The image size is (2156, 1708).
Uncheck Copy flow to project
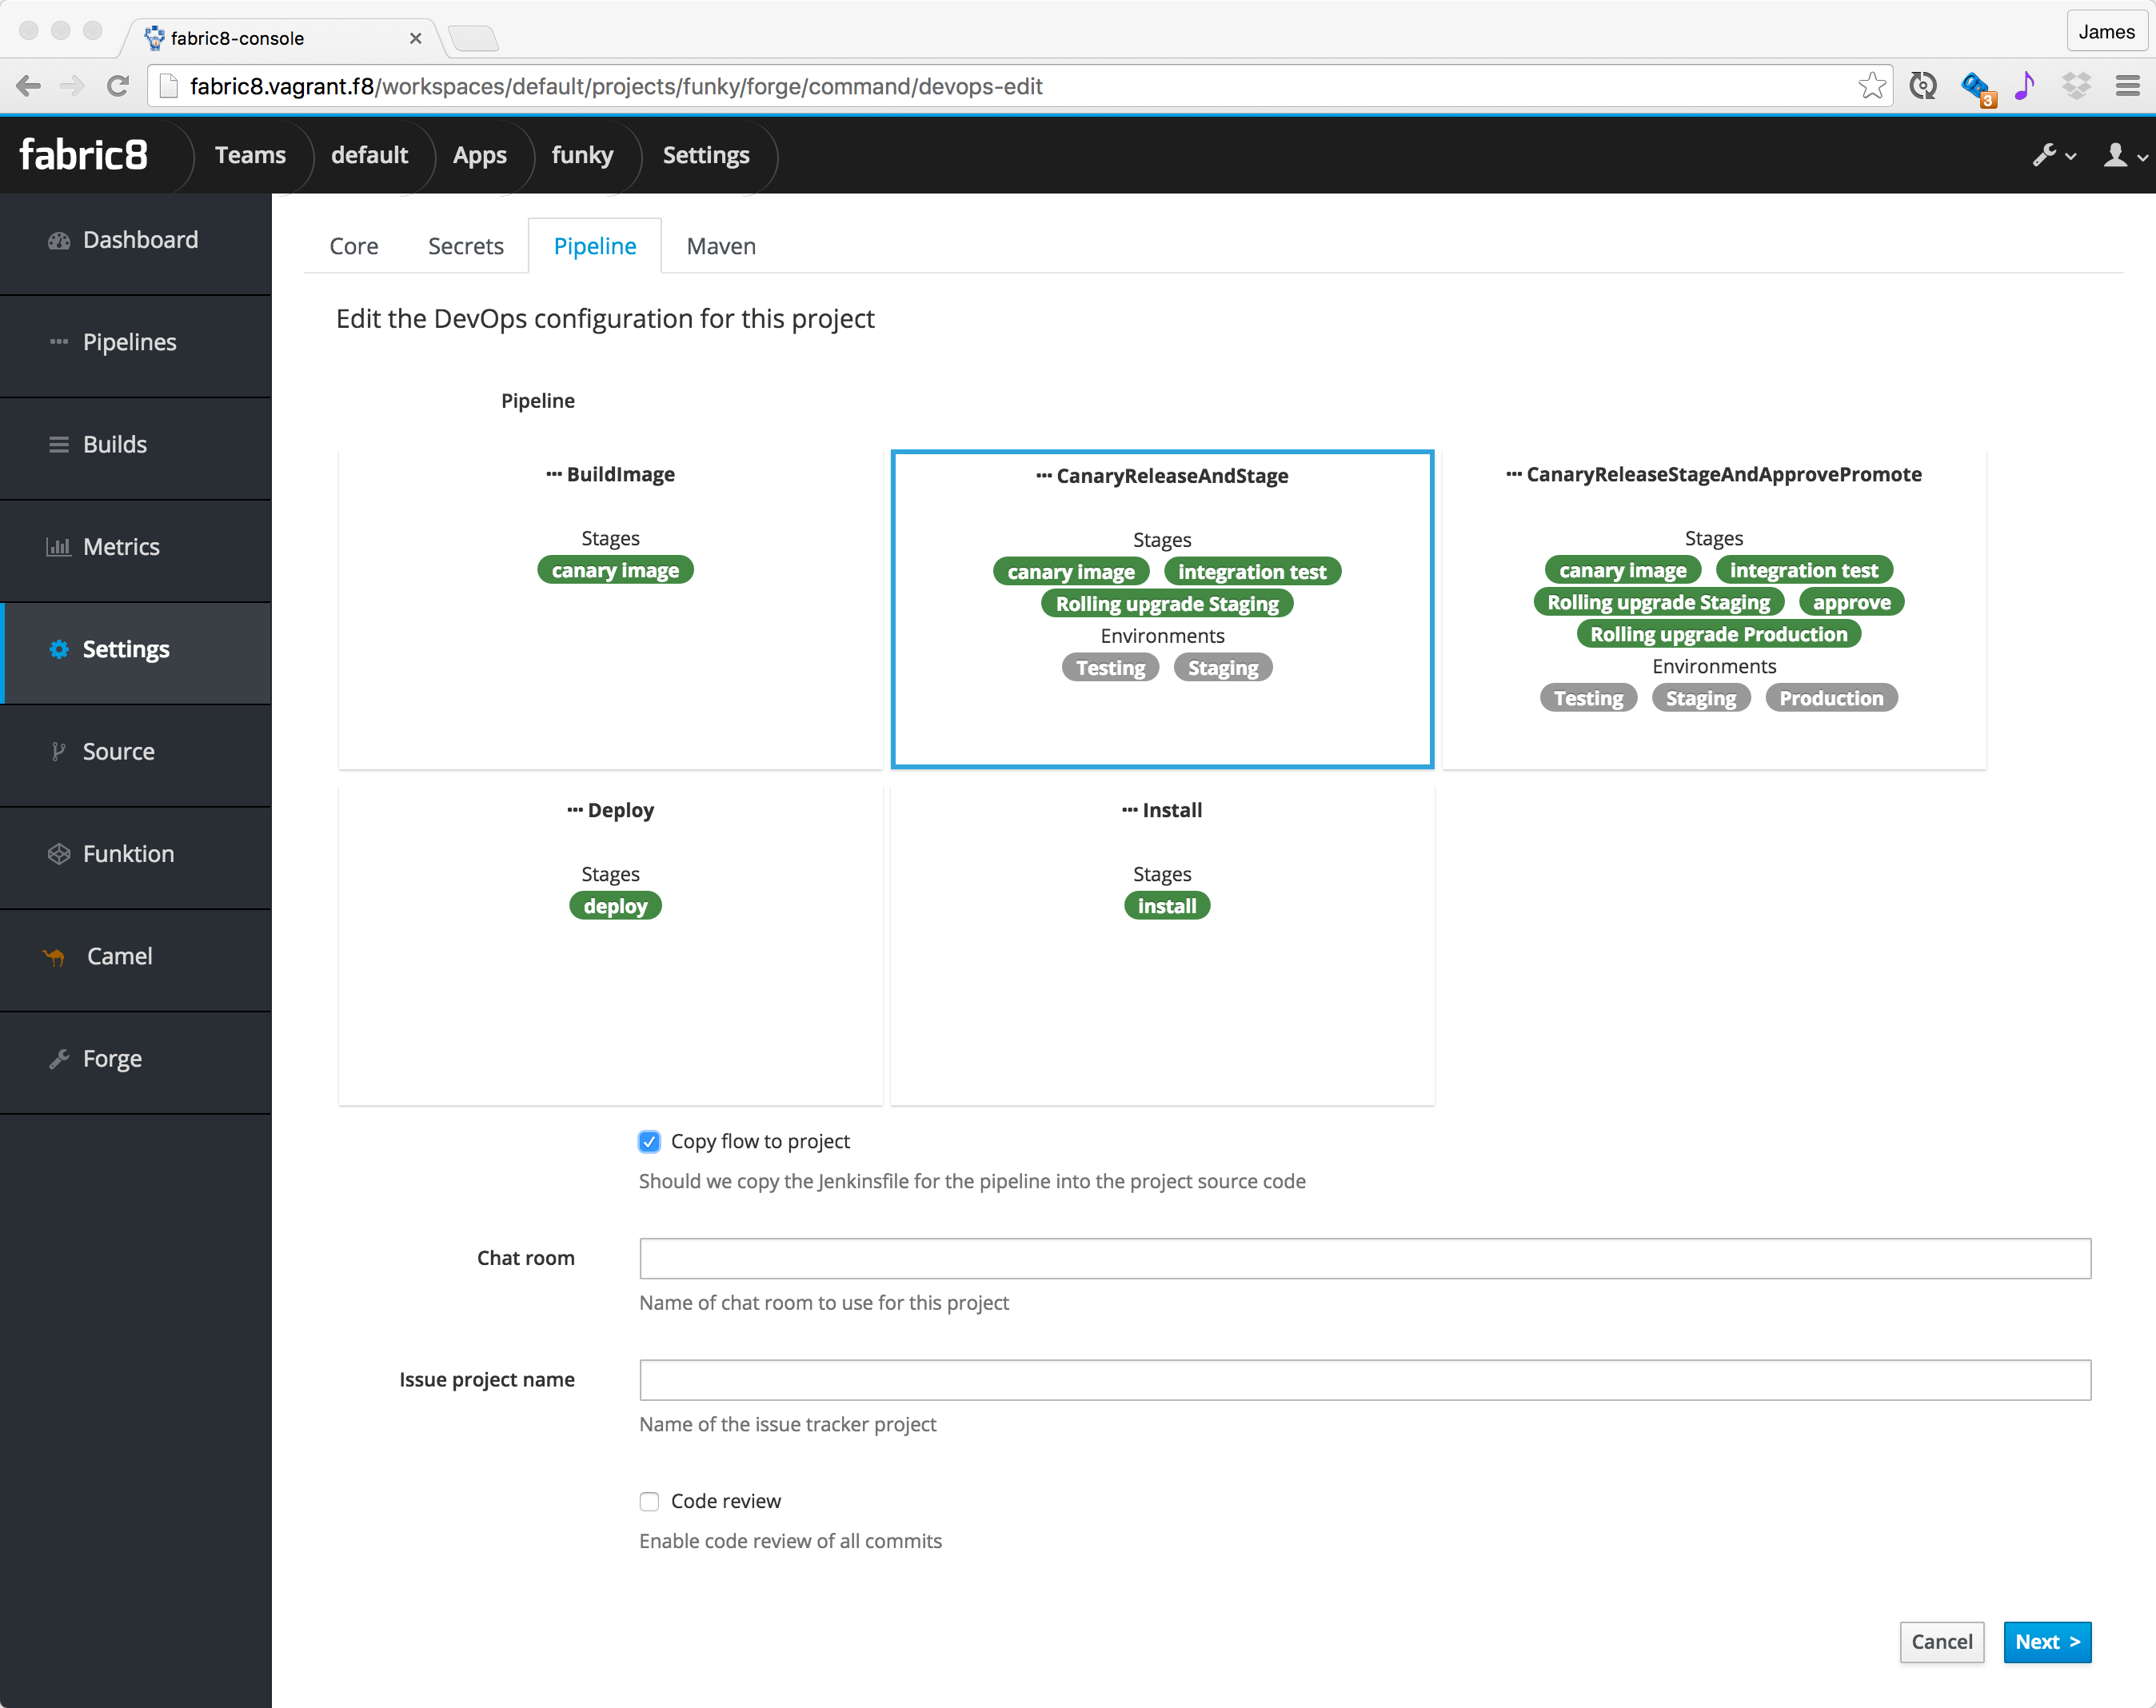point(649,1142)
